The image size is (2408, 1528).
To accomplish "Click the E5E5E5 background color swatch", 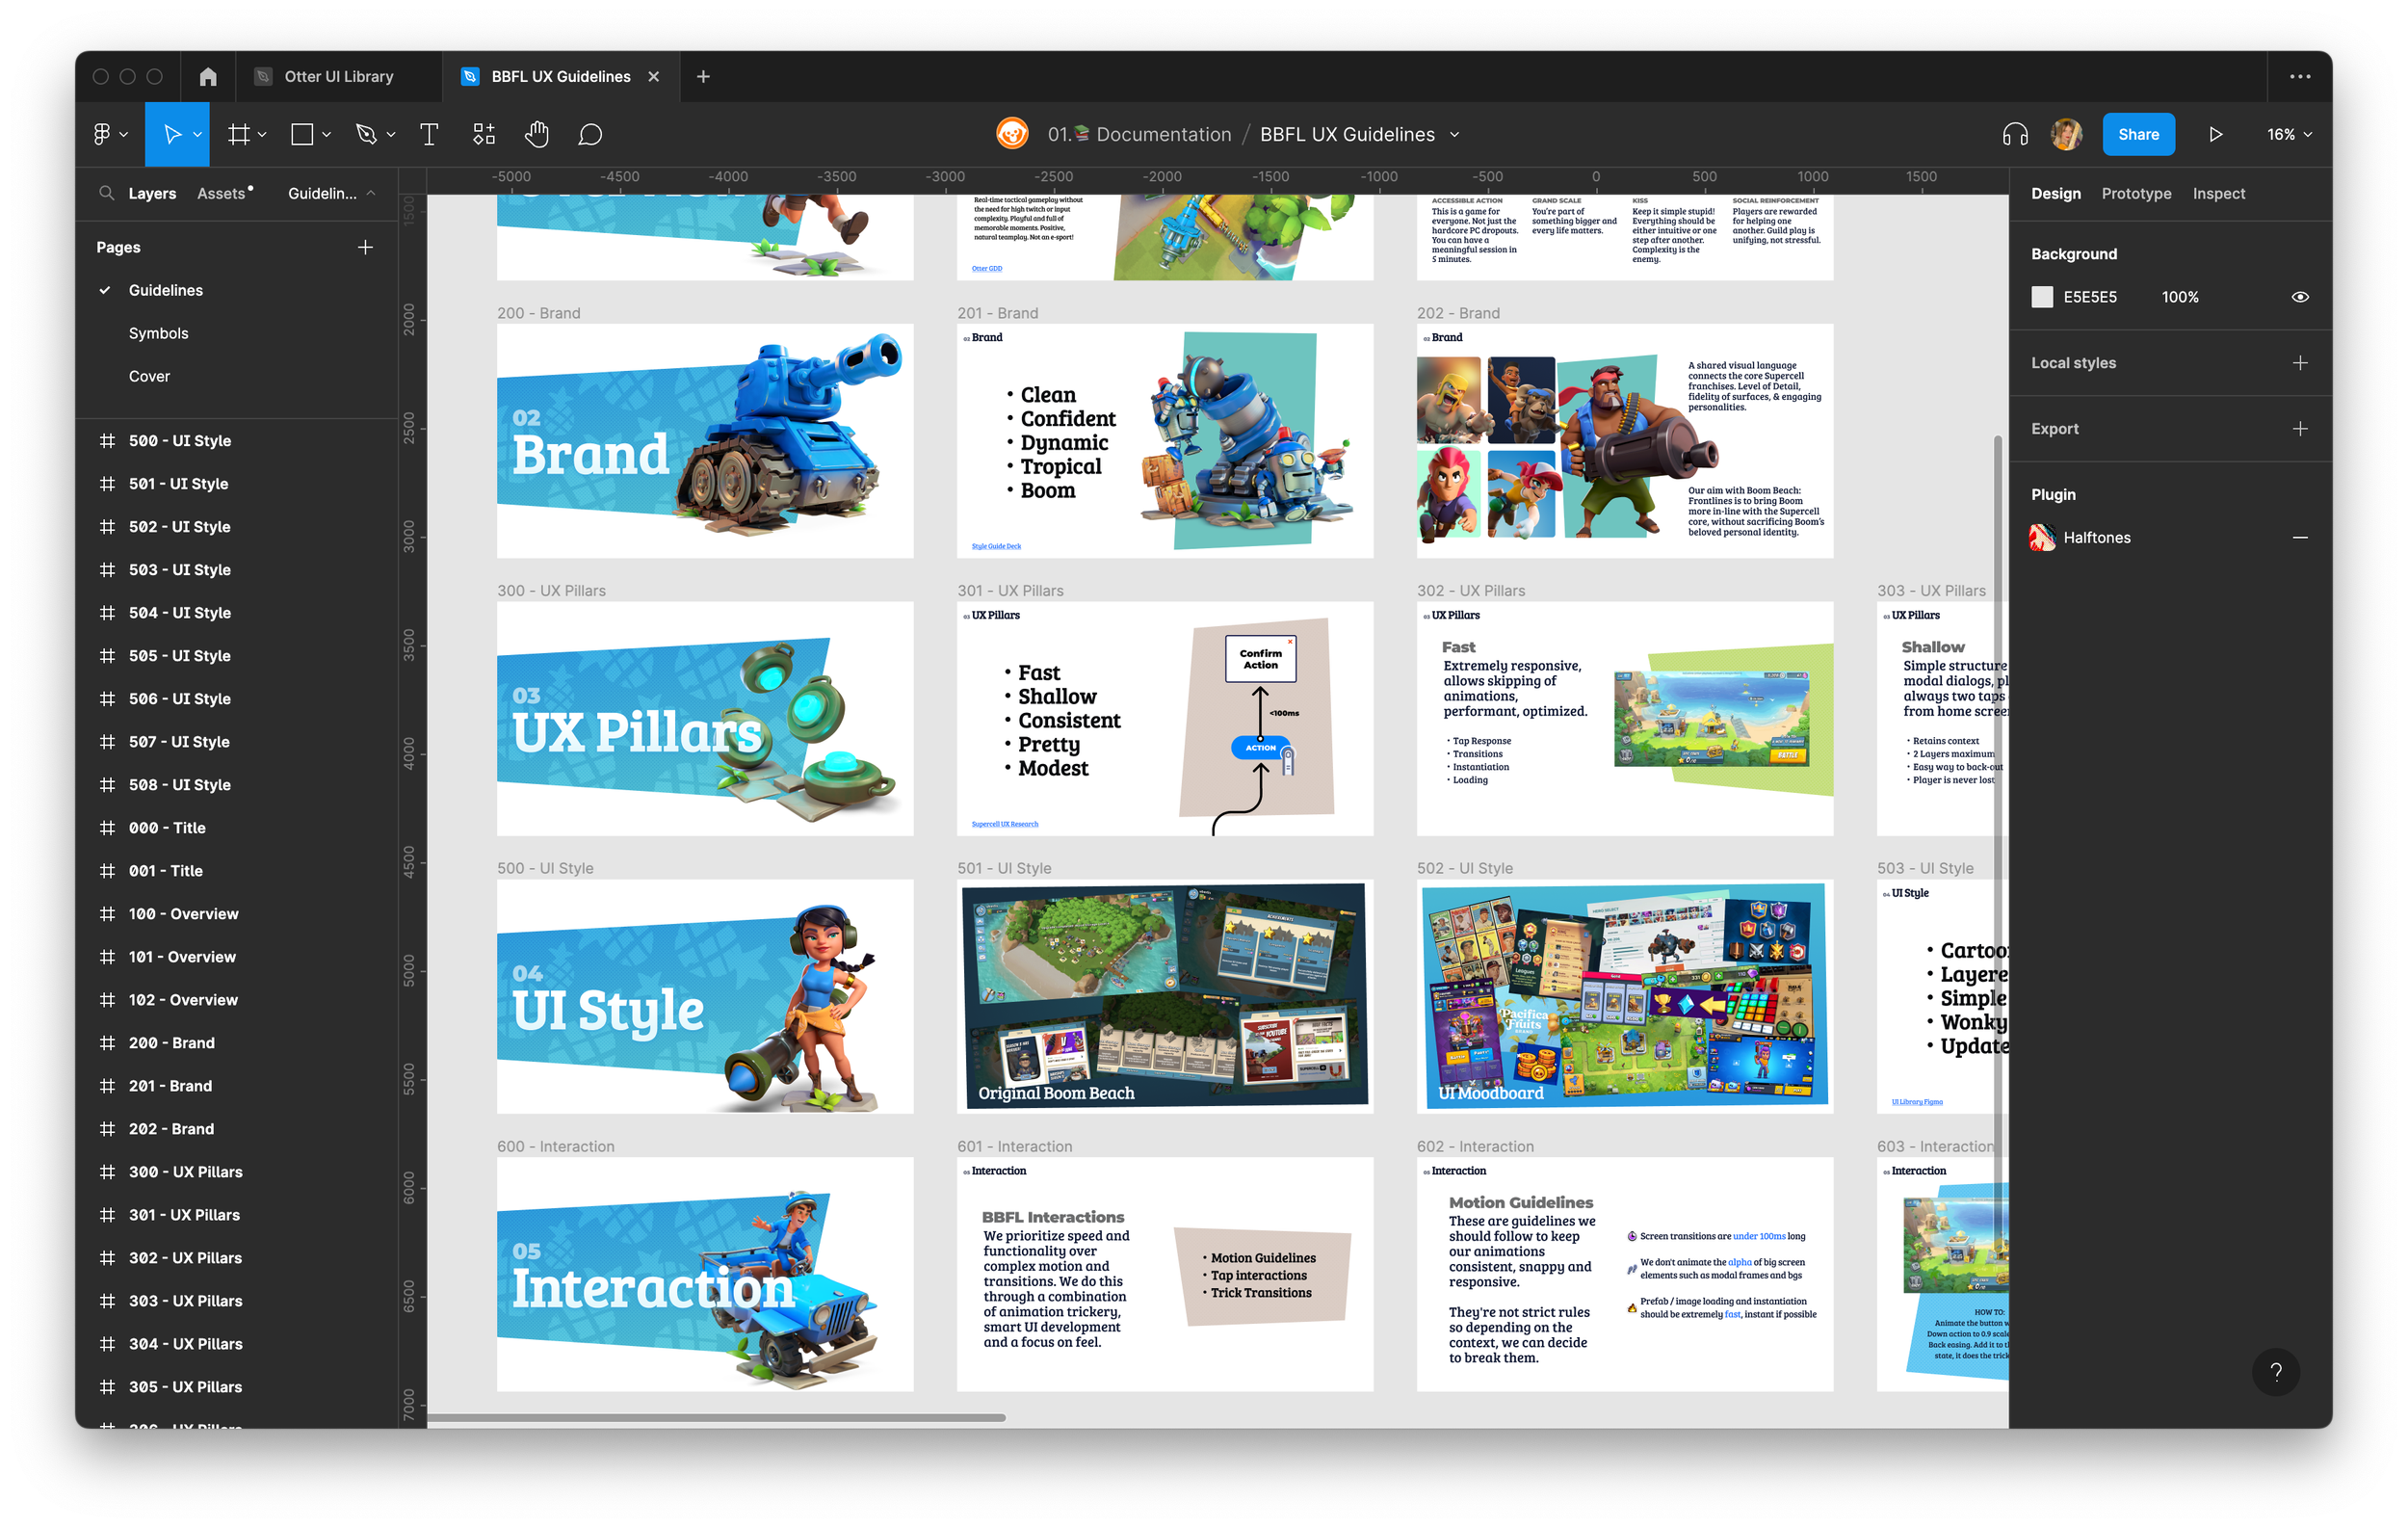I will point(2042,297).
